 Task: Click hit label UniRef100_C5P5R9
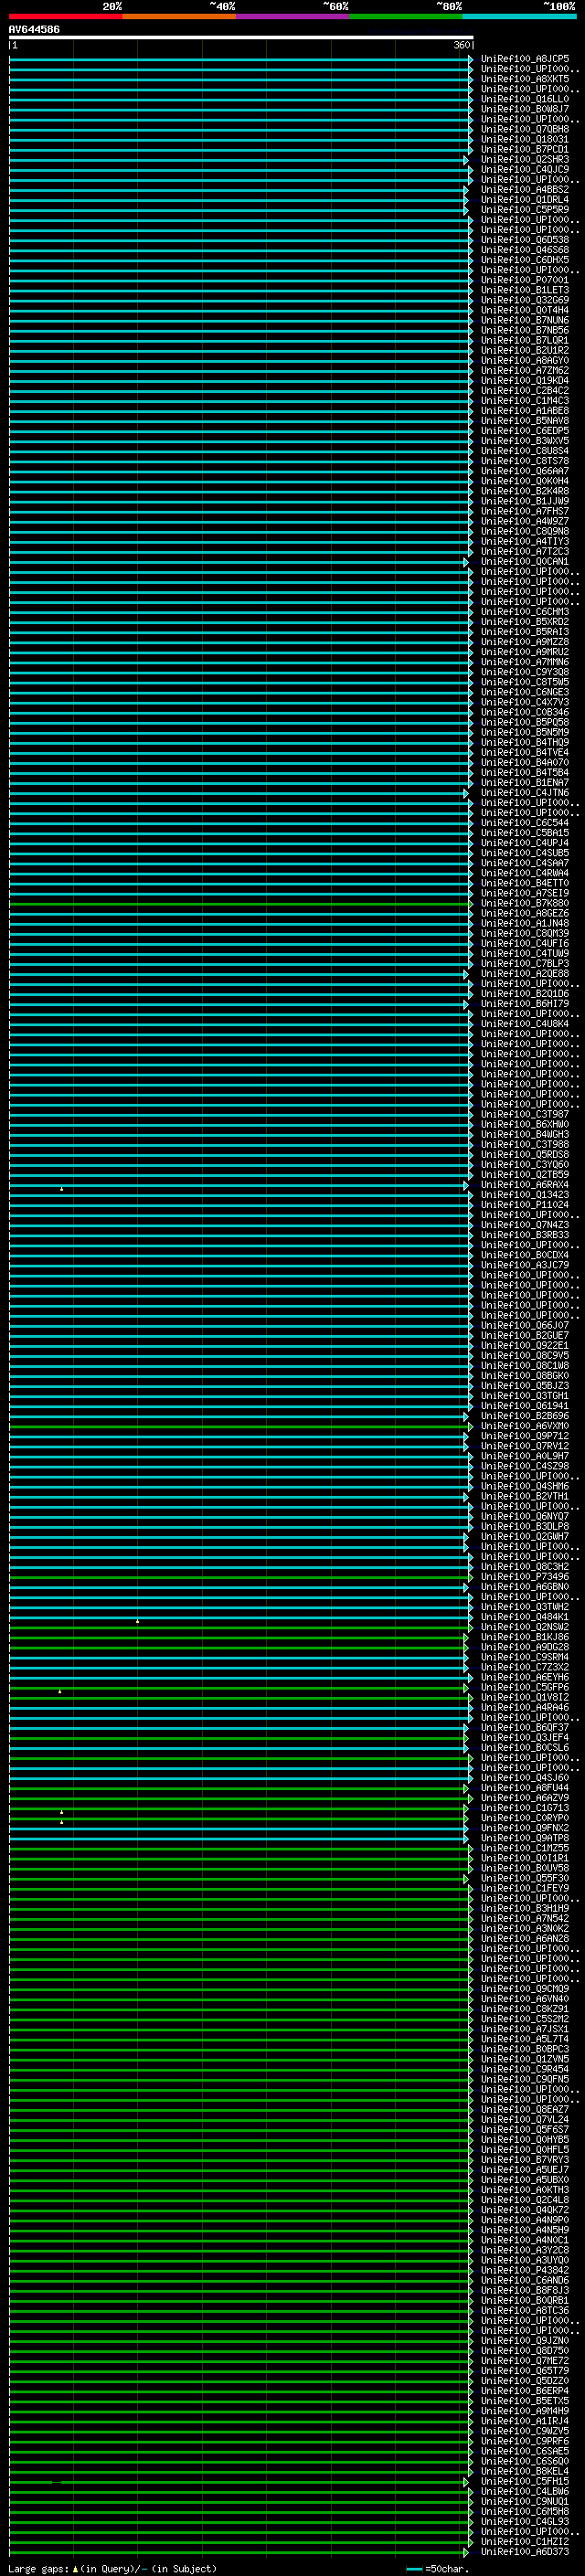525,210
